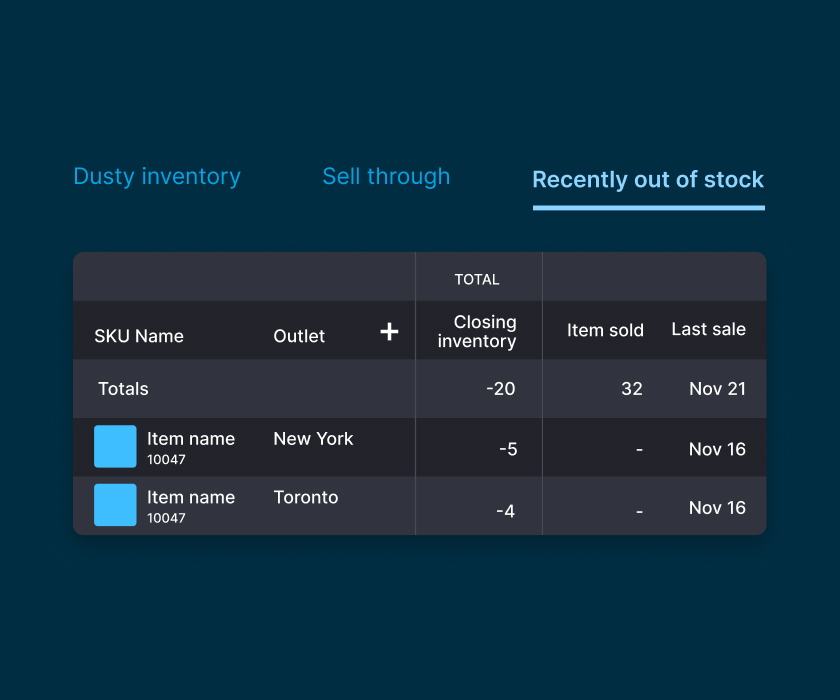Sort by the Closing inventory column header
The width and height of the screenshot is (840, 700).
[478, 331]
